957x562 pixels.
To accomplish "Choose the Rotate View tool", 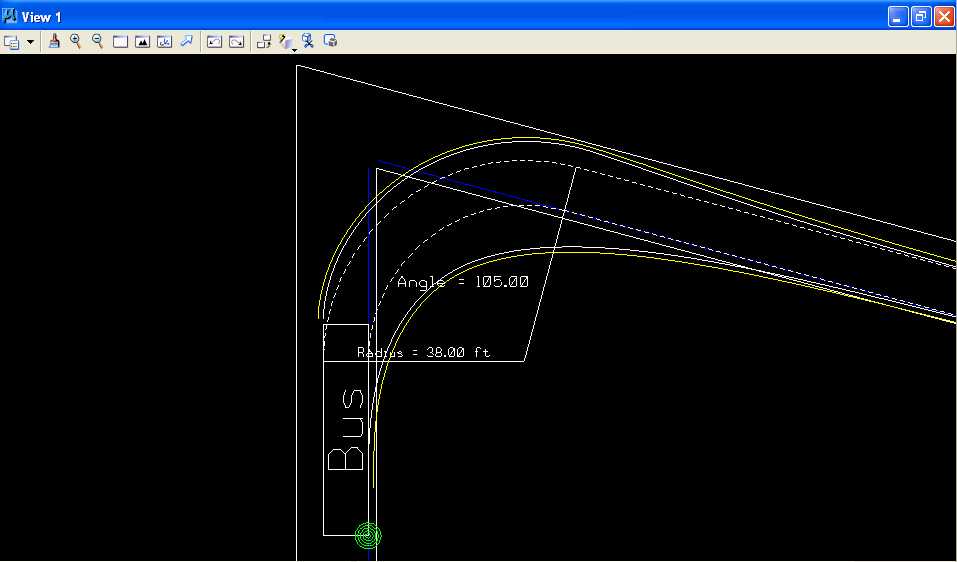I will click(164, 42).
